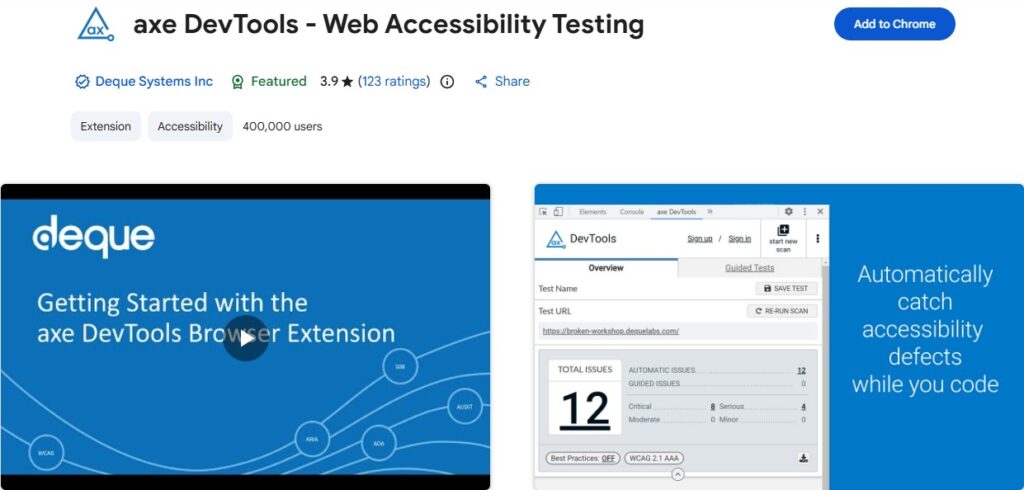The width and height of the screenshot is (1024, 490).
Task: Collapse the issues summary with the up chevron
Action: pyautogui.click(x=677, y=474)
